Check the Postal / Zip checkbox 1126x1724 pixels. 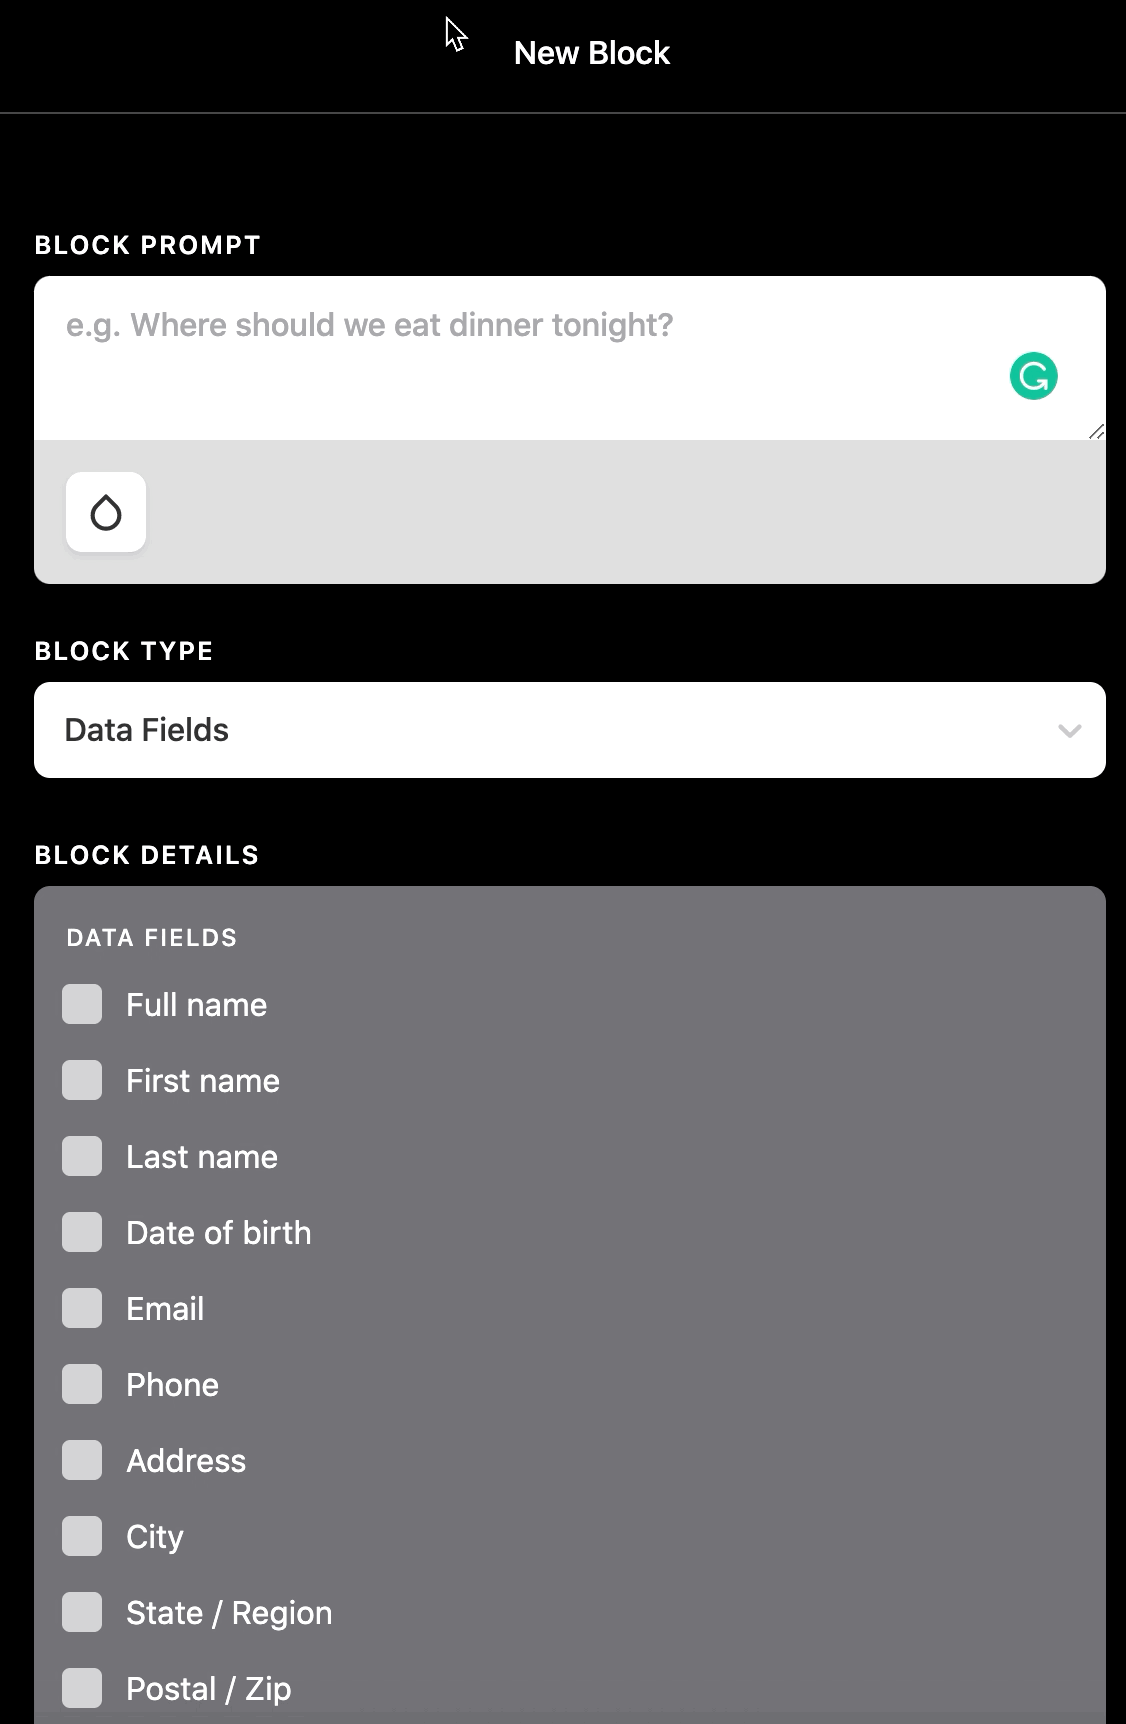82,1688
